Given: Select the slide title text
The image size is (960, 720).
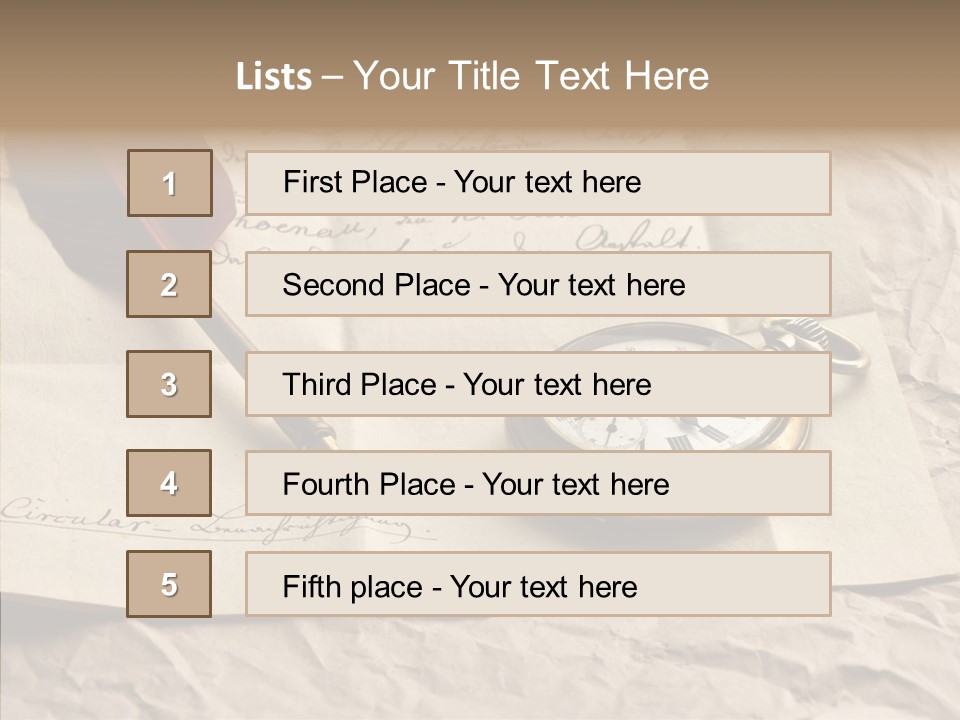Looking at the screenshot, I should pyautogui.click(x=472, y=76).
